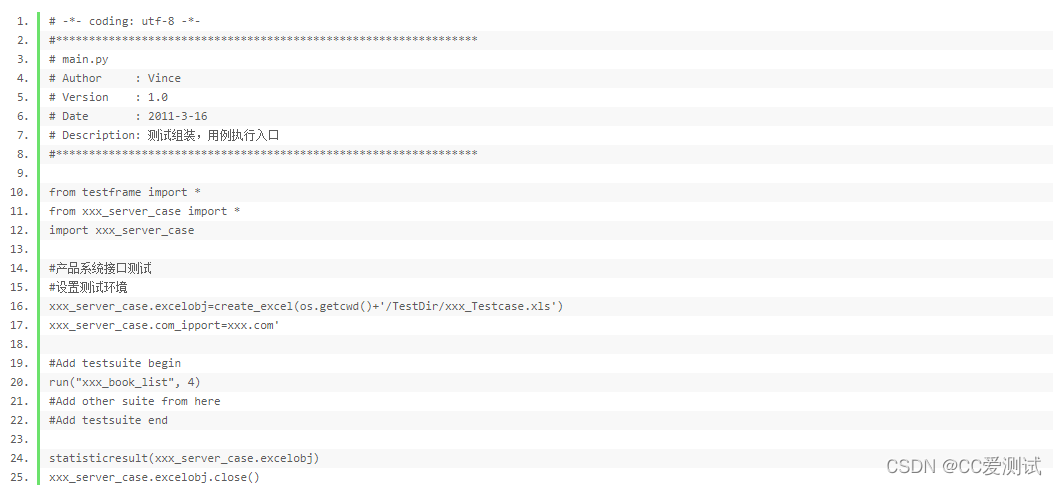1057x485 pixels.
Task: Click '#Add testsuite end' comment
Action: coord(109,420)
